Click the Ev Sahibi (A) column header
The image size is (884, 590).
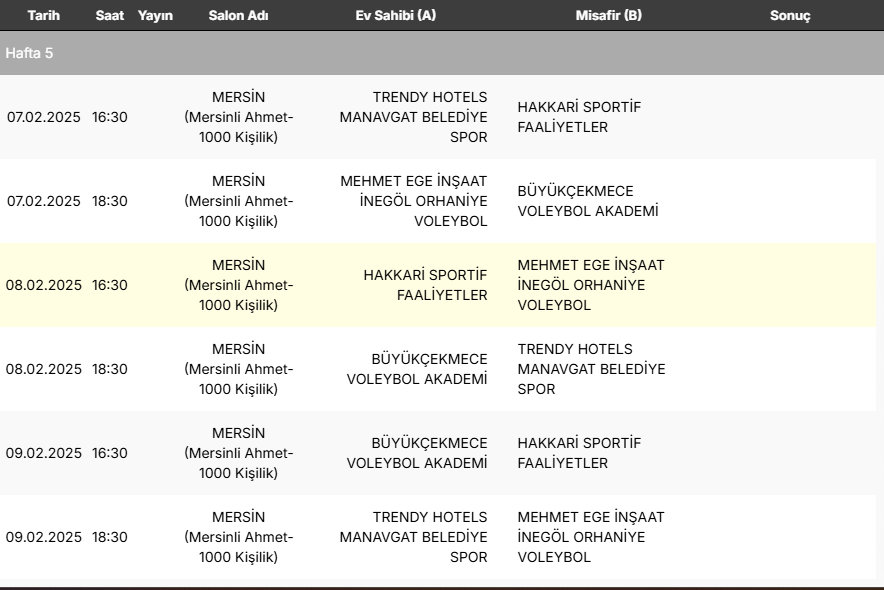(x=395, y=16)
